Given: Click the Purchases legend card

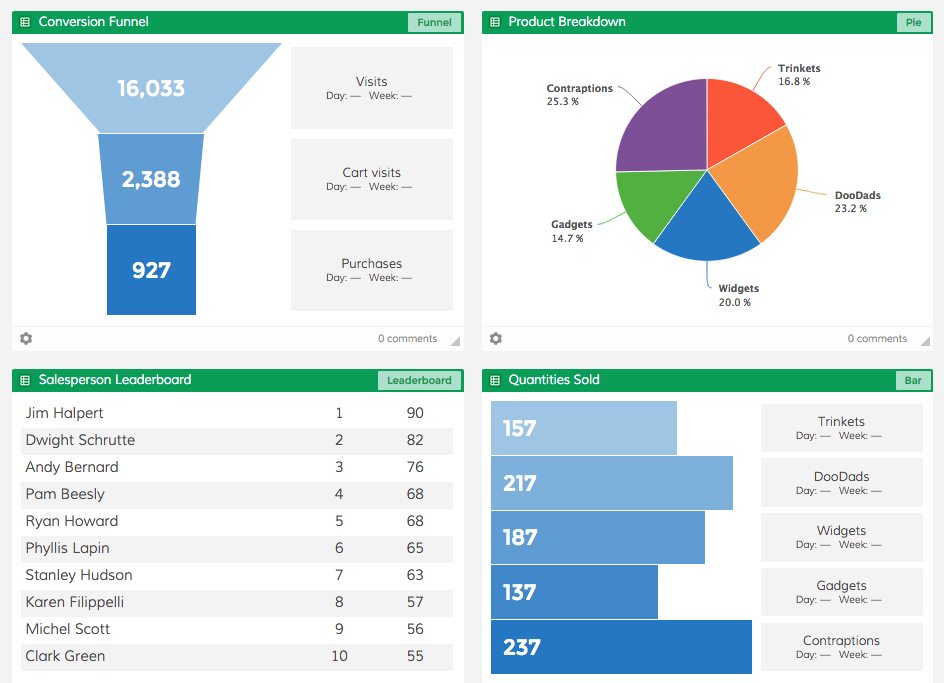Looking at the screenshot, I should [x=372, y=270].
